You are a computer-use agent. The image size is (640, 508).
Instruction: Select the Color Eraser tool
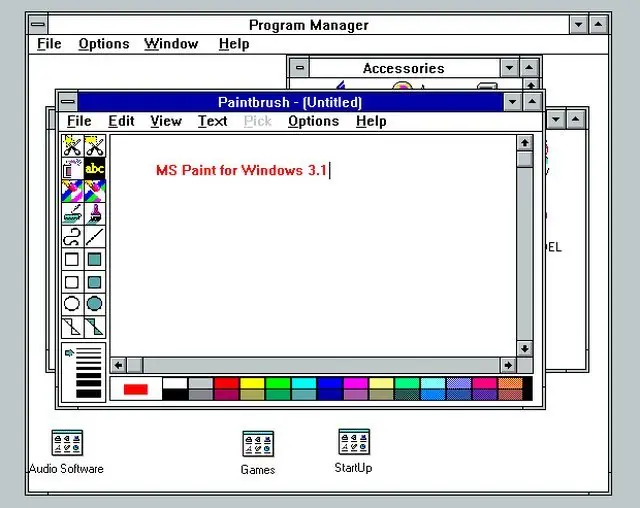(x=72, y=191)
